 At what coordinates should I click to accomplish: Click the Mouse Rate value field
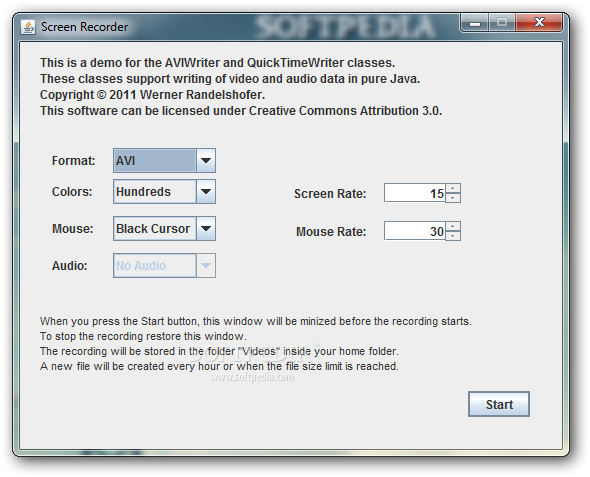click(x=415, y=231)
